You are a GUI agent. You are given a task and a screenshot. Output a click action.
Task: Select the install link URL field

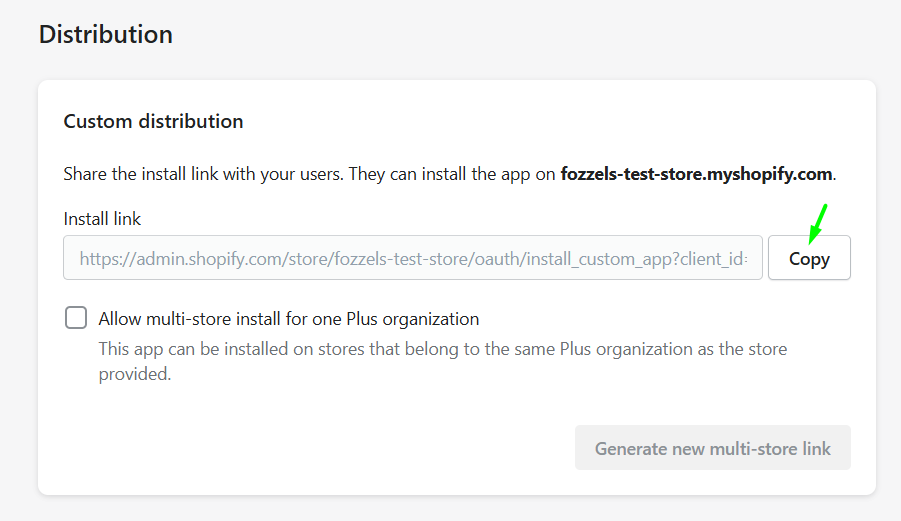coord(413,258)
